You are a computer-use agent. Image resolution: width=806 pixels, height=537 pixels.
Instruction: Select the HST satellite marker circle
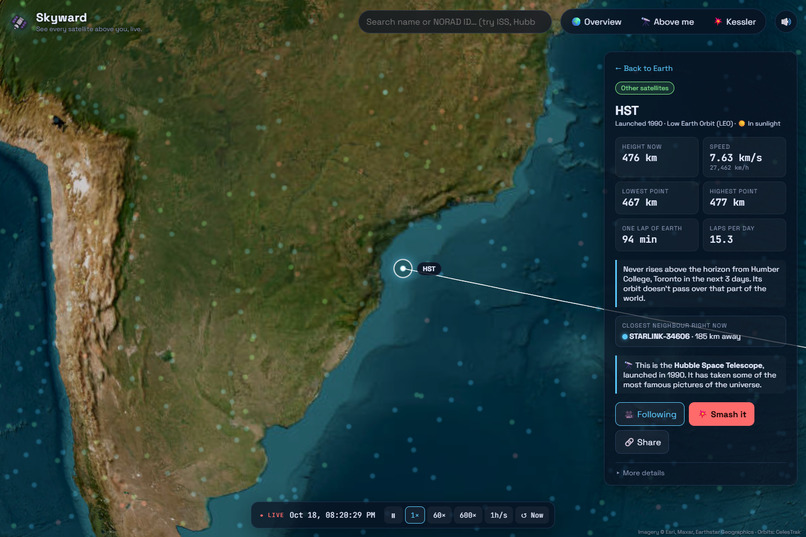pyautogui.click(x=402, y=268)
